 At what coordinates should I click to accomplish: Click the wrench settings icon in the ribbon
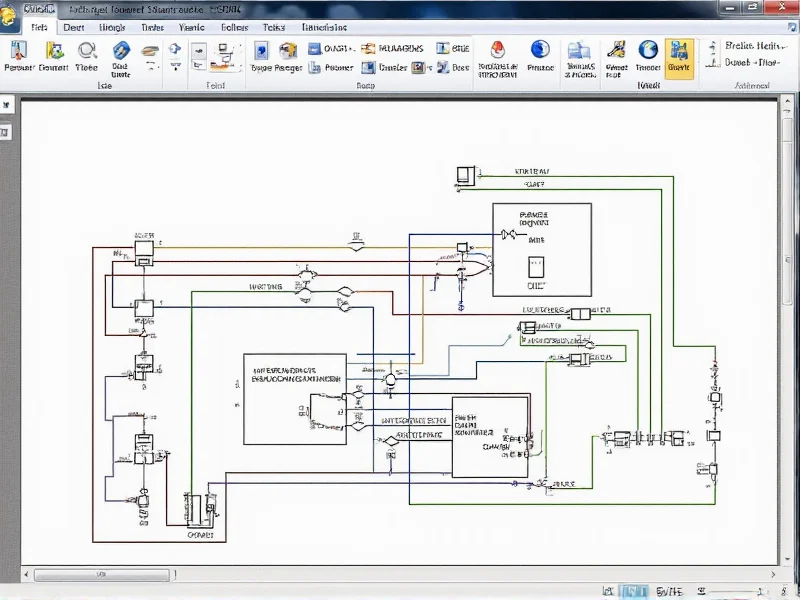[615, 52]
